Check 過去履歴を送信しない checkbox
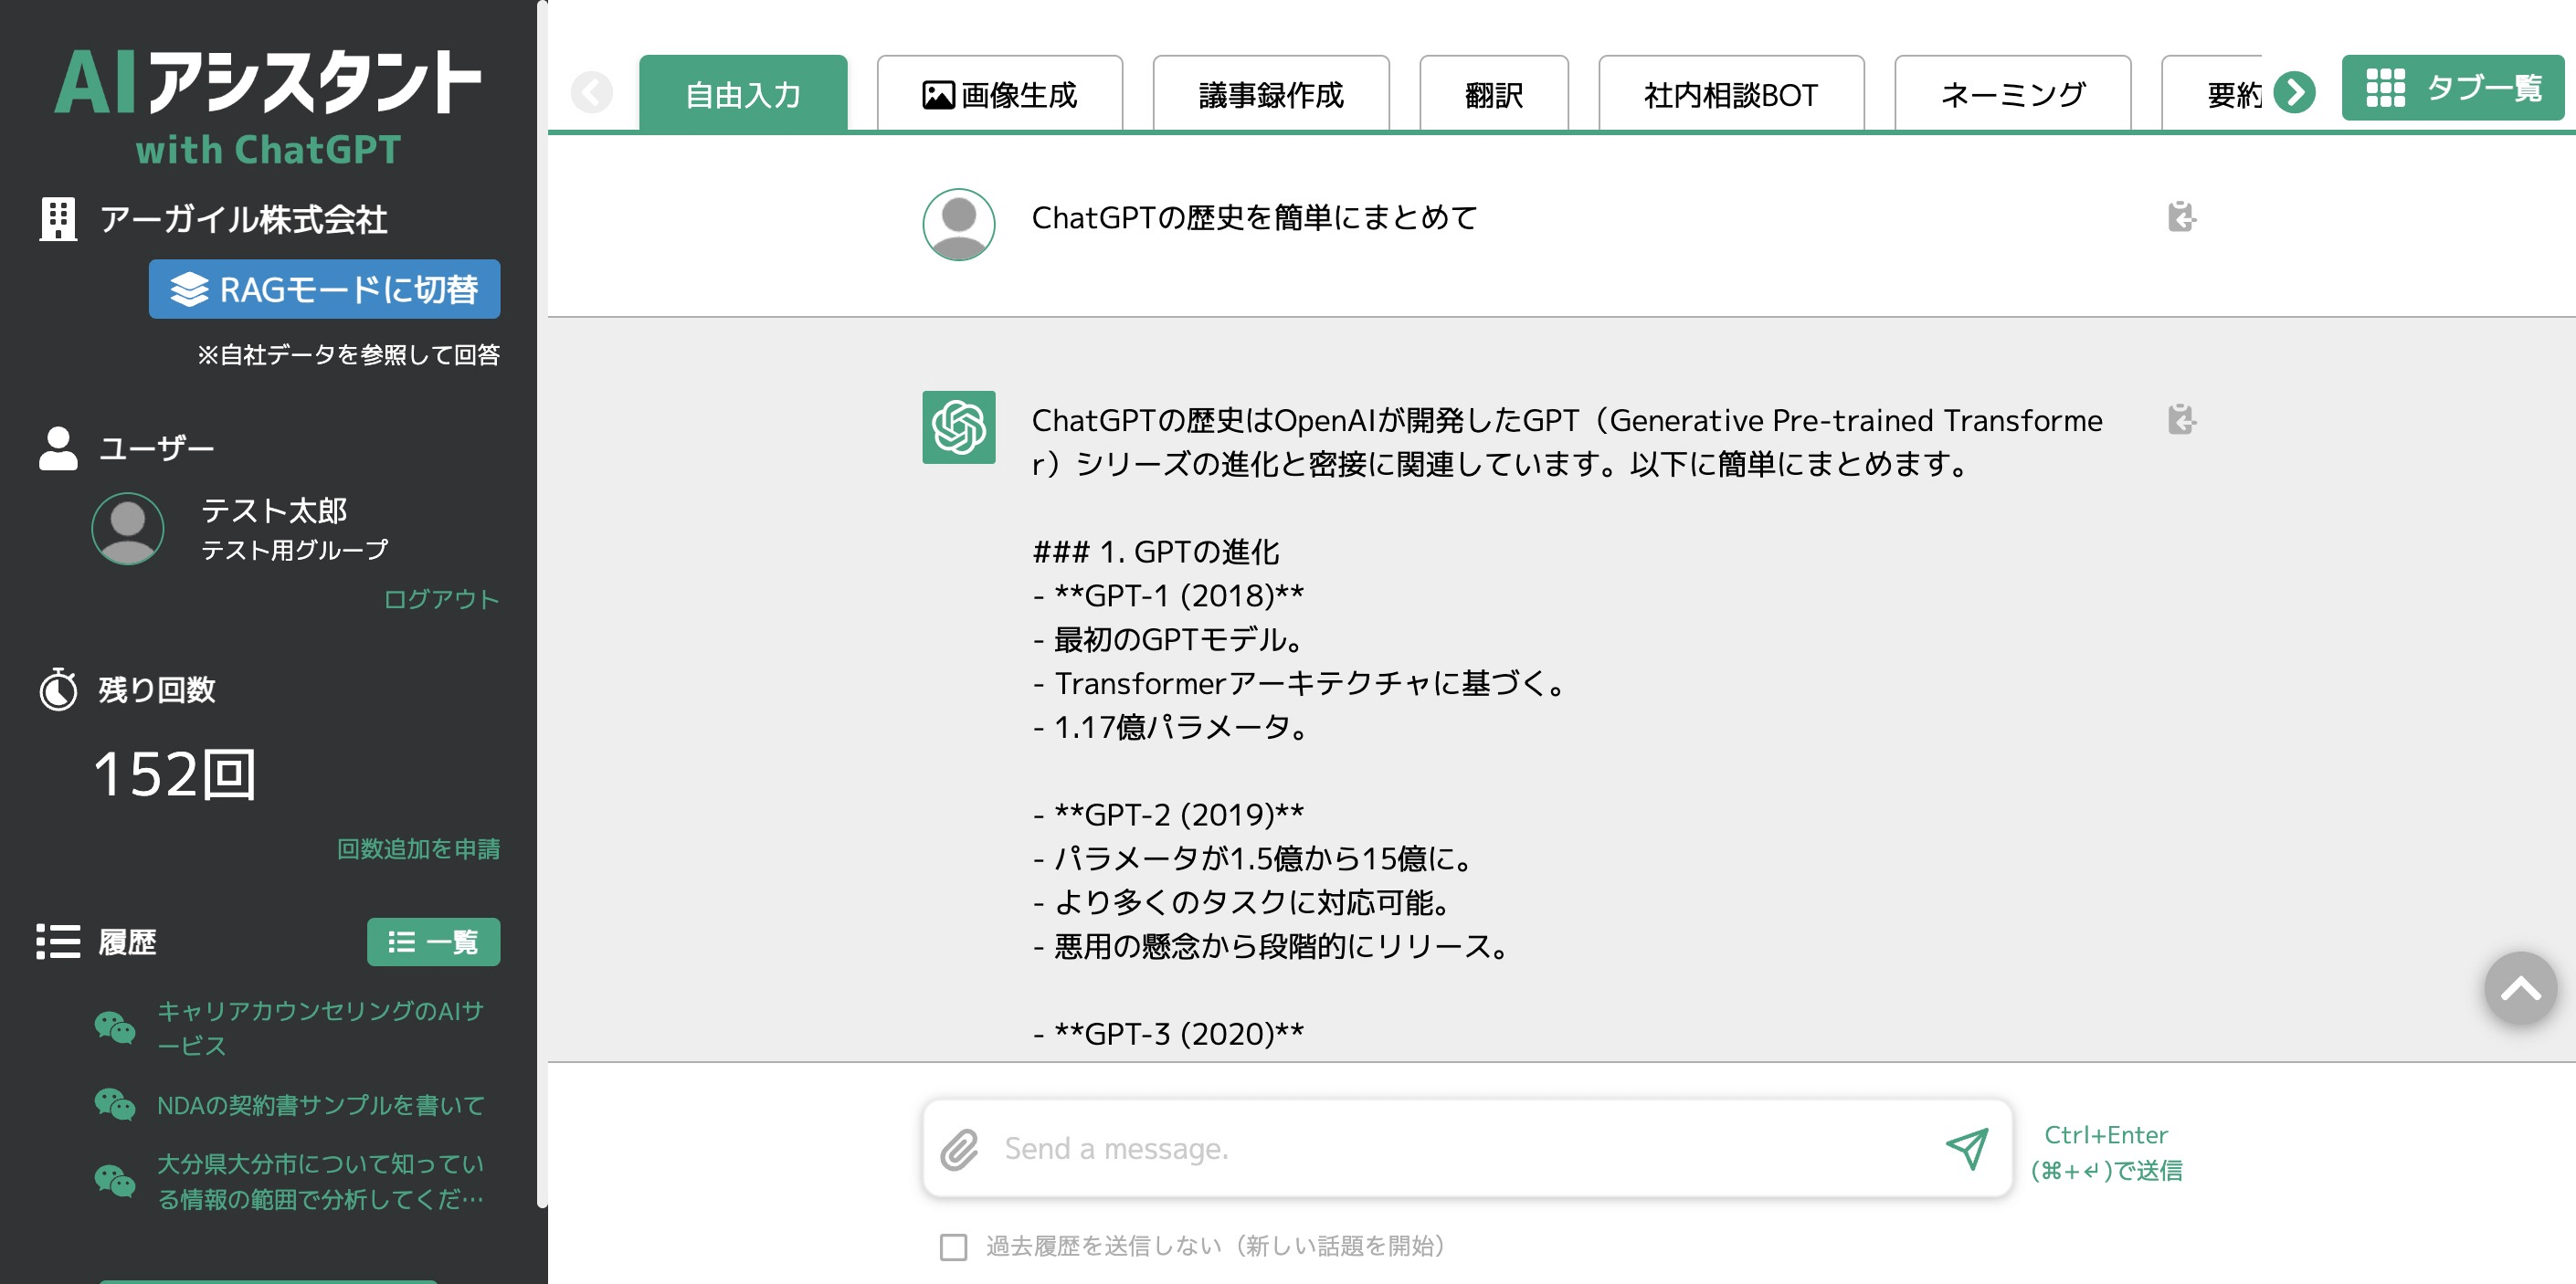 pyautogui.click(x=953, y=1246)
